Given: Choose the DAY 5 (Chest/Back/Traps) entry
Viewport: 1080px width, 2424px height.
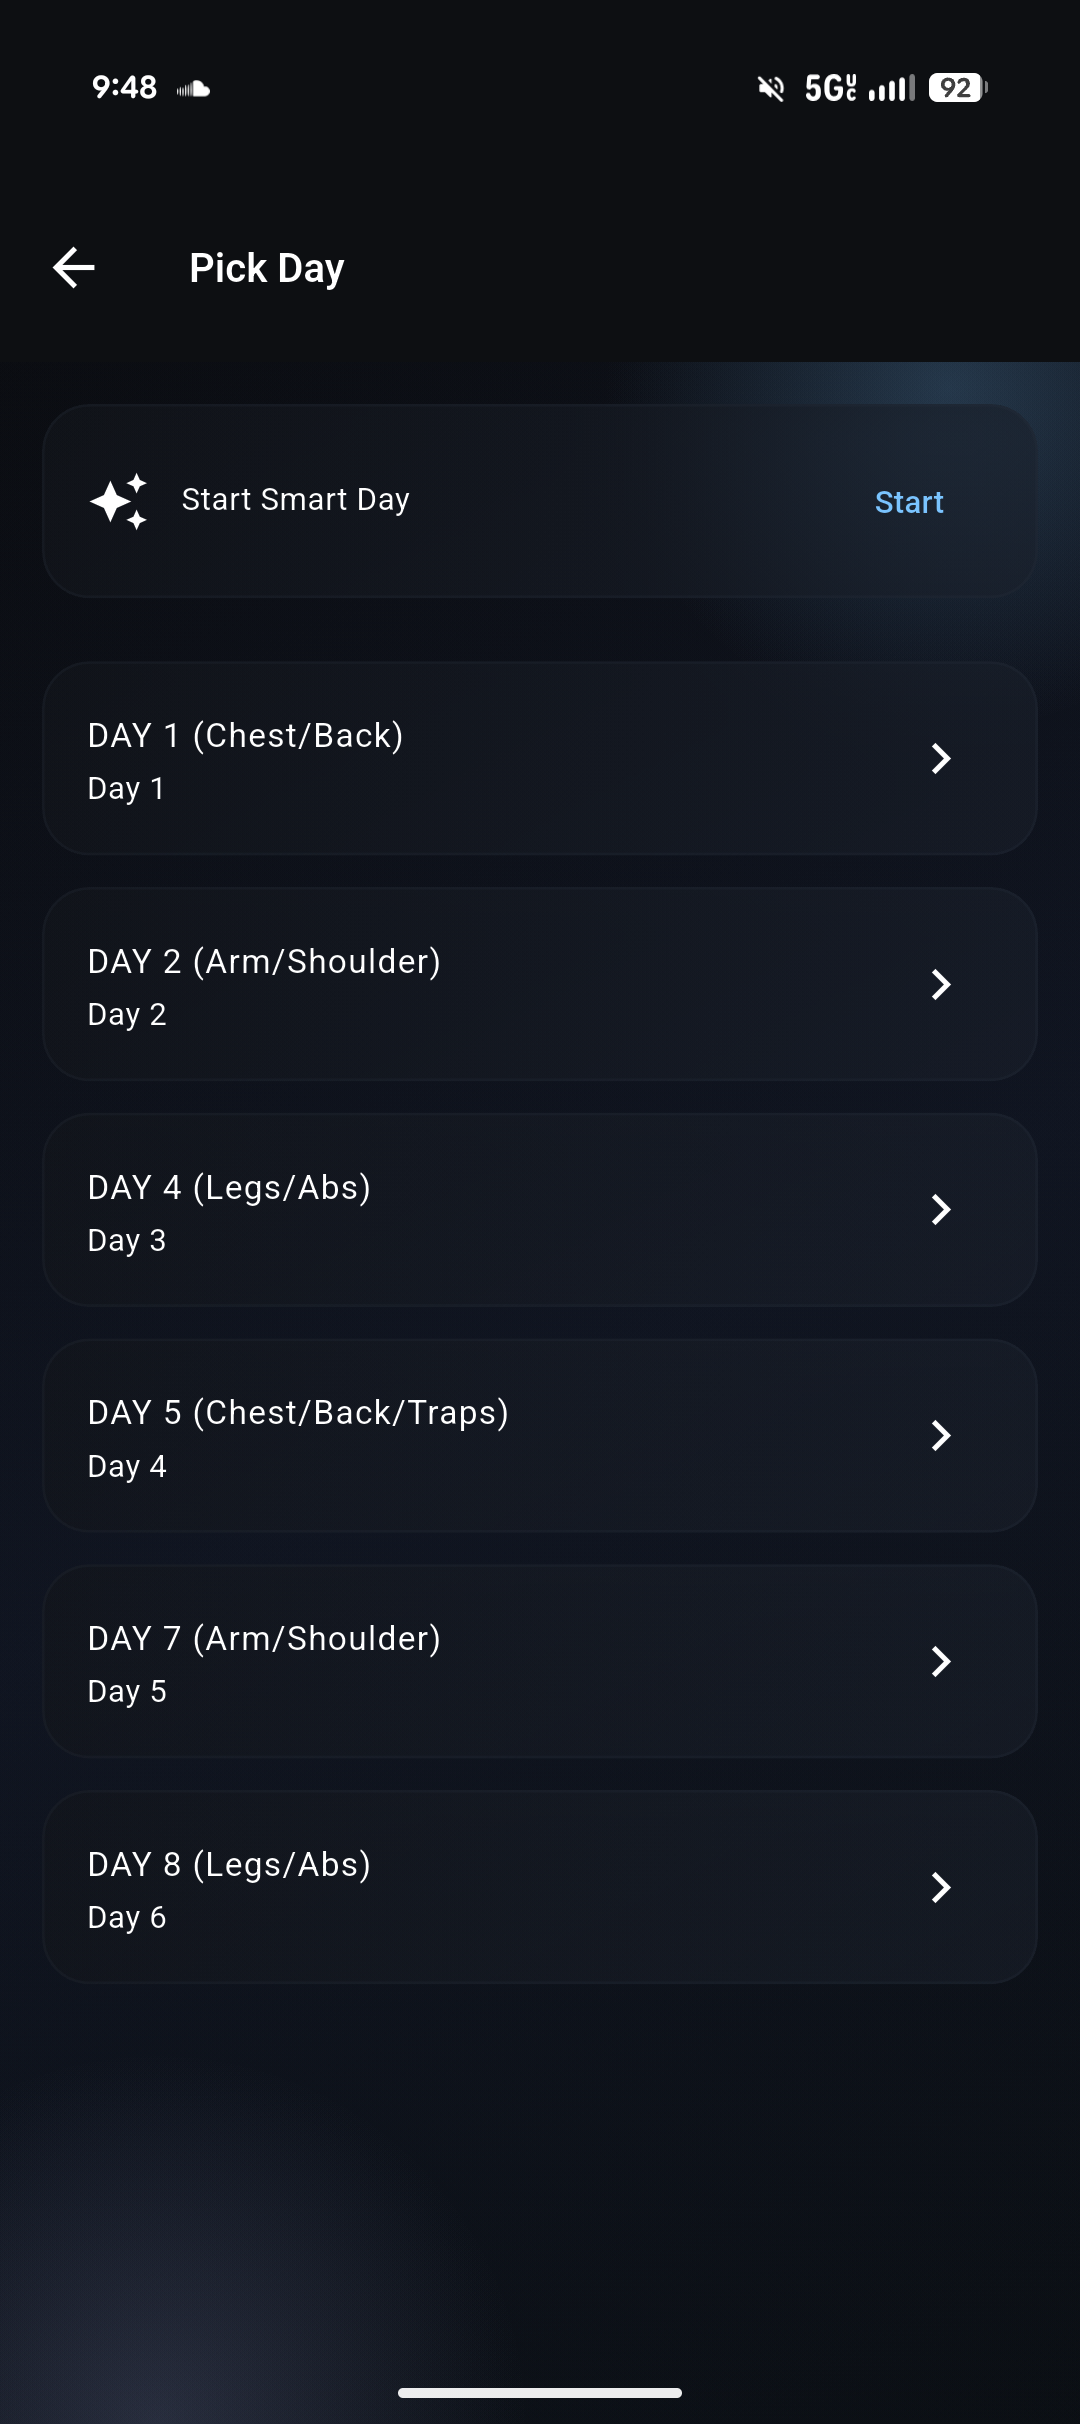Looking at the screenshot, I should [x=298, y=1413].
